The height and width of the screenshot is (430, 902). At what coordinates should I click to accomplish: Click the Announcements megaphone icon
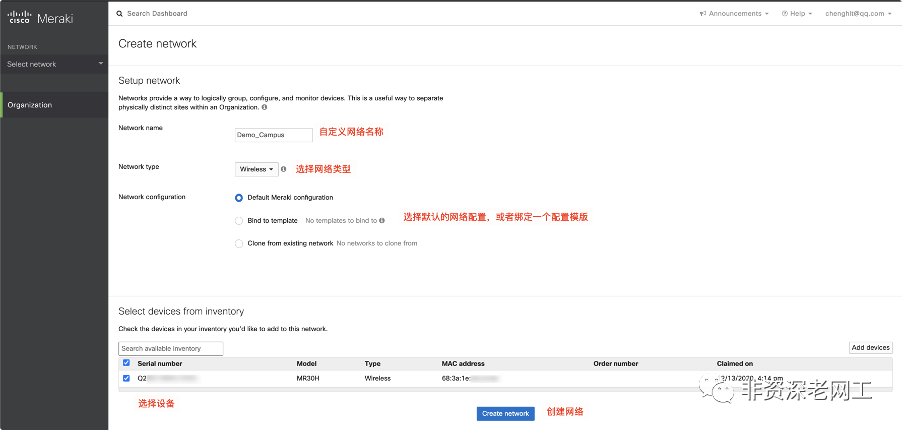pyautogui.click(x=702, y=13)
